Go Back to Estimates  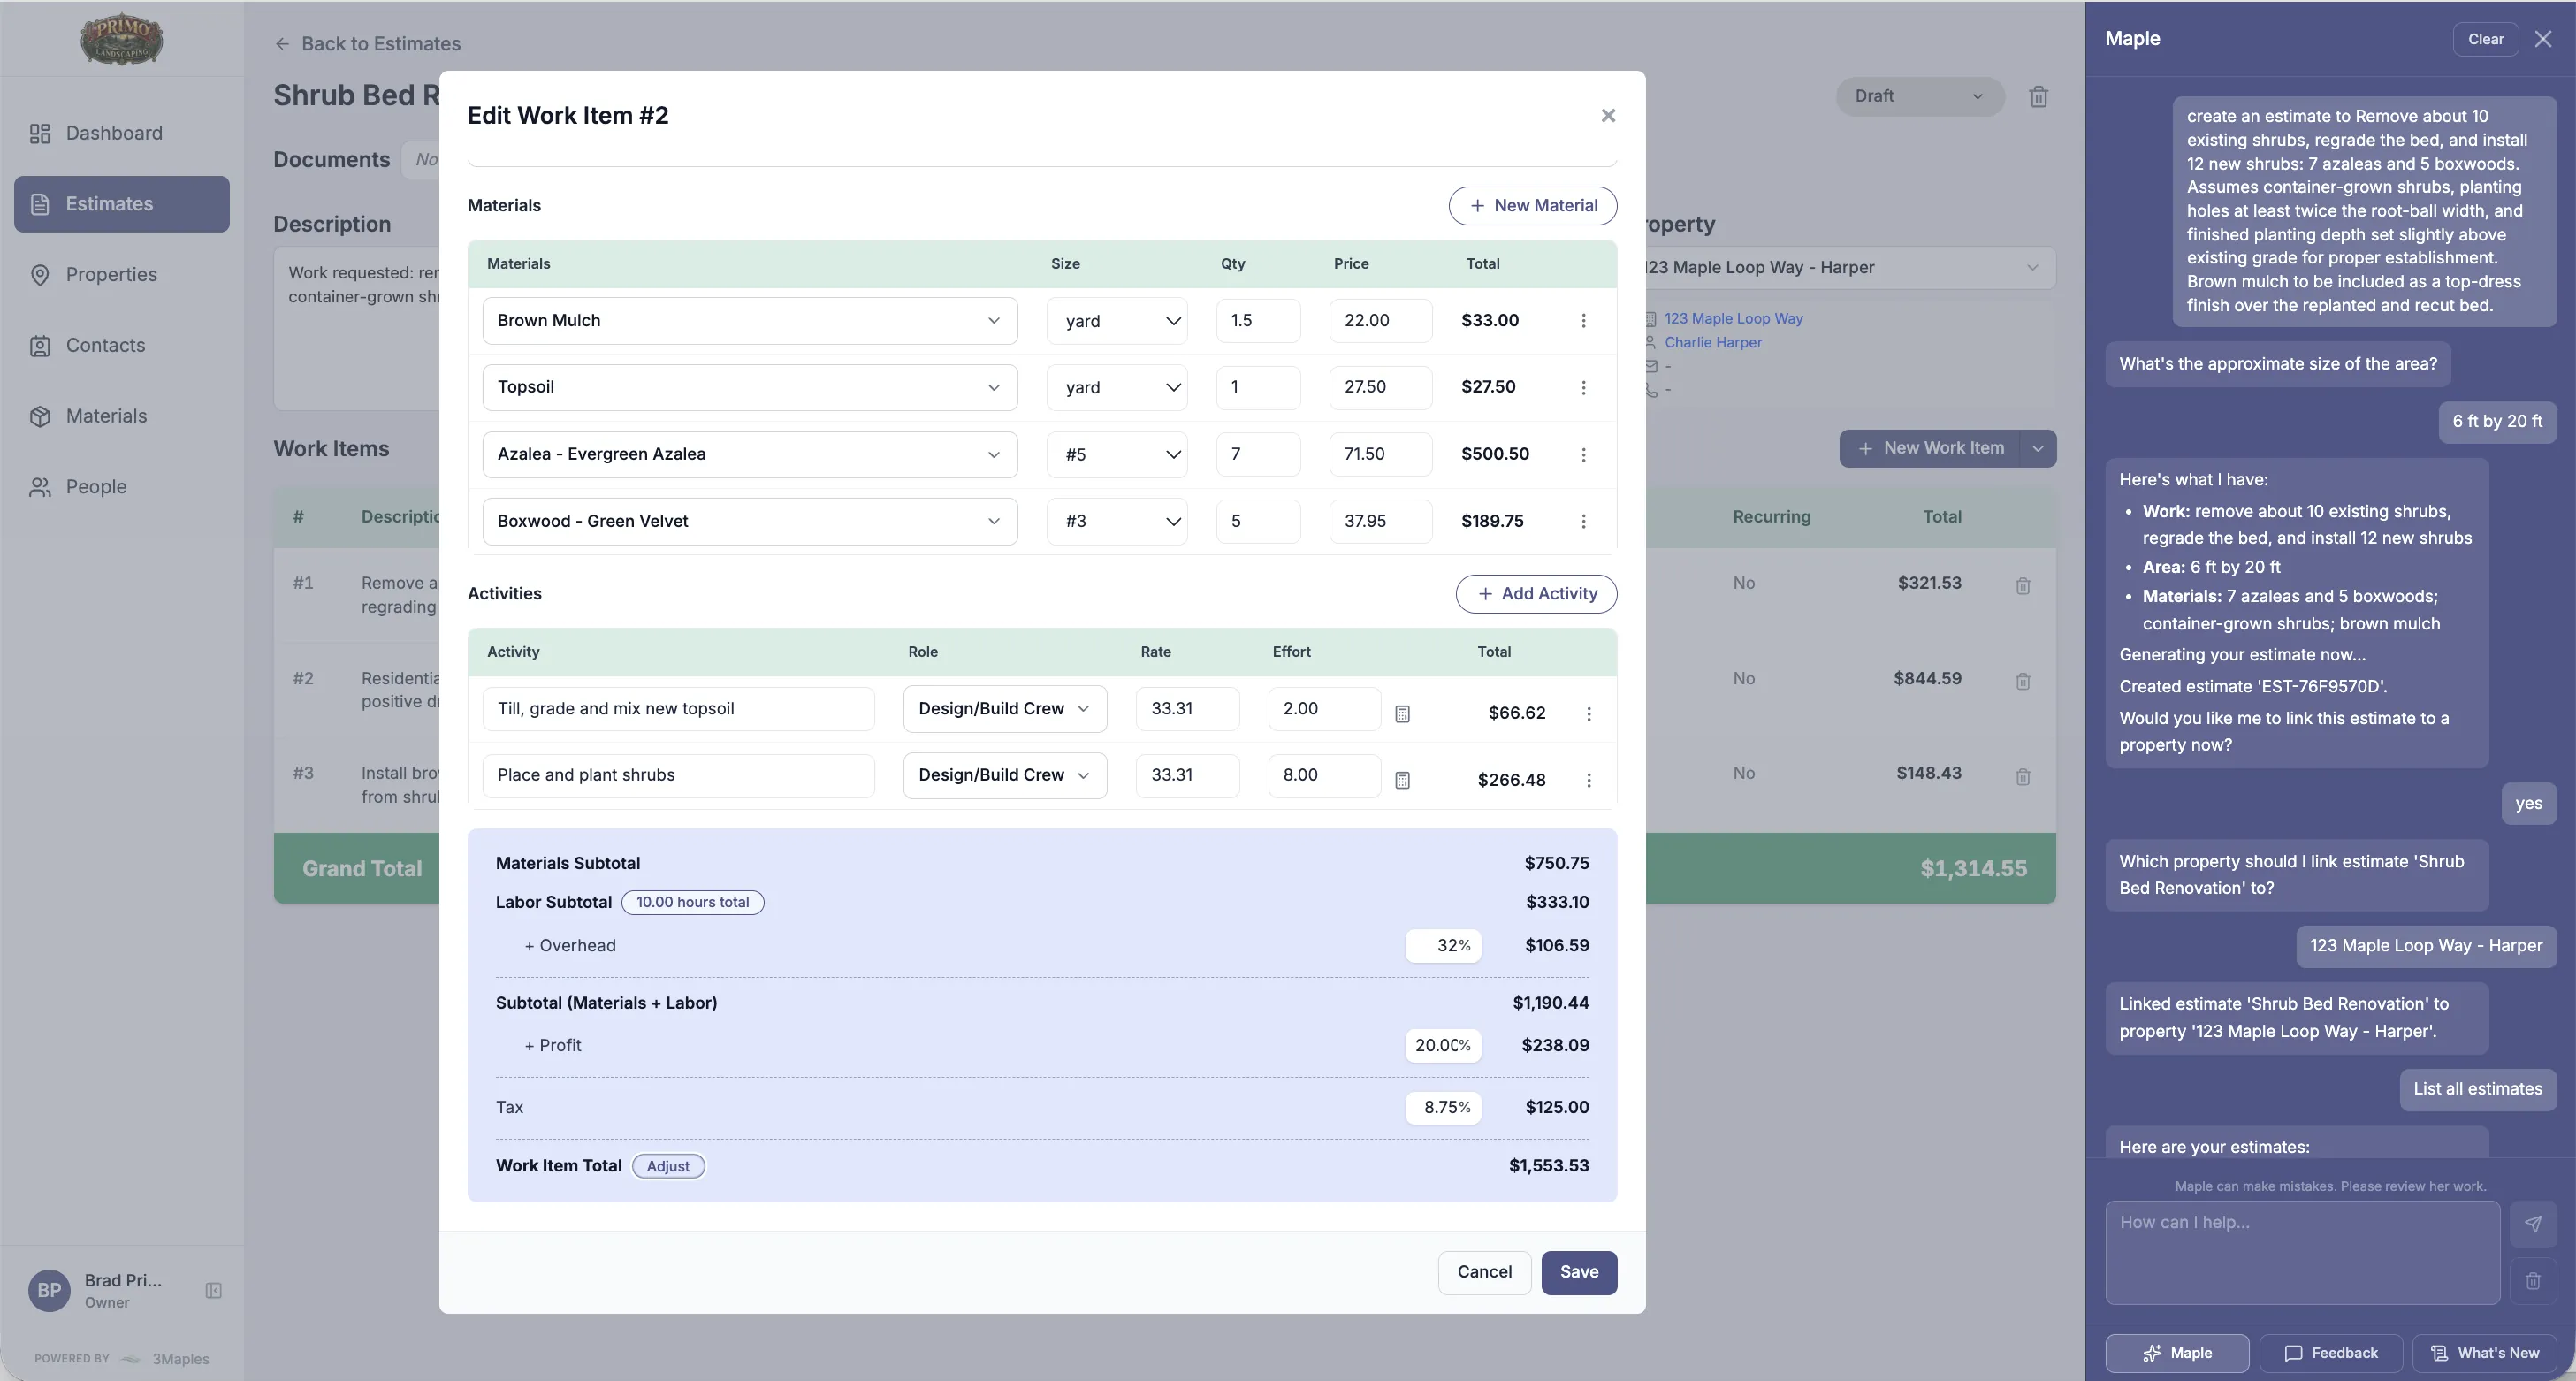coord(368,44)
